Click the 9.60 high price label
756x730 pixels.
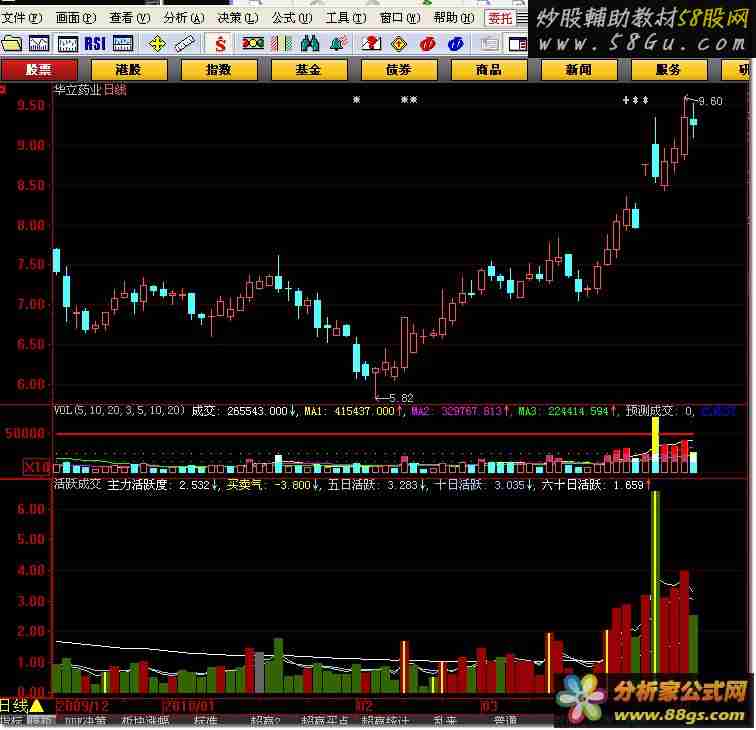click(x=710, y=101)
